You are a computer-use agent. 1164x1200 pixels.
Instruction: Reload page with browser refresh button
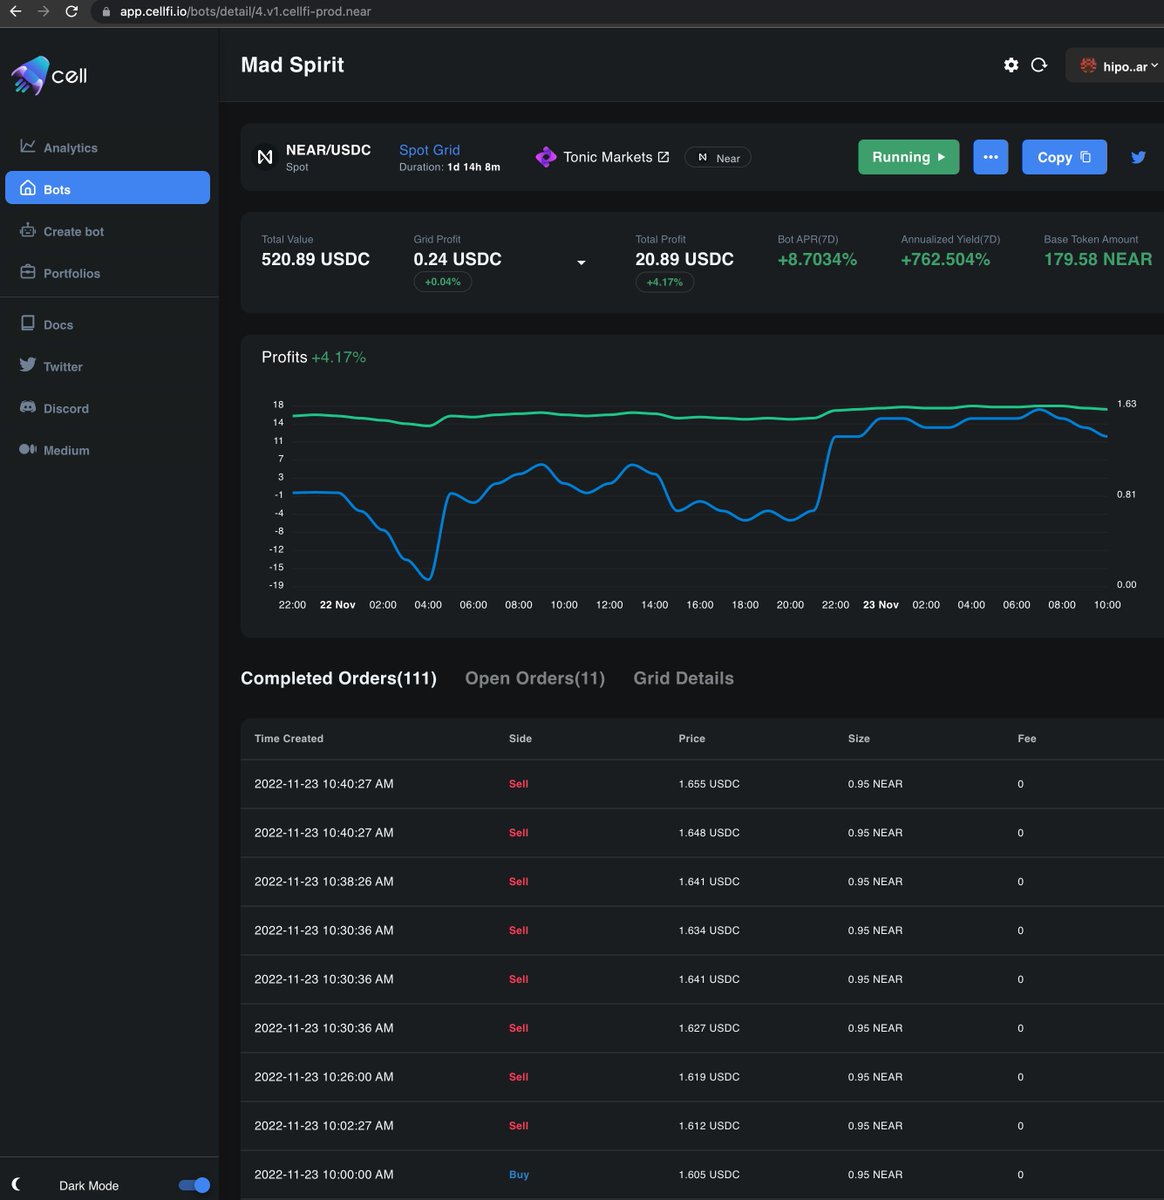coord(71,12)
